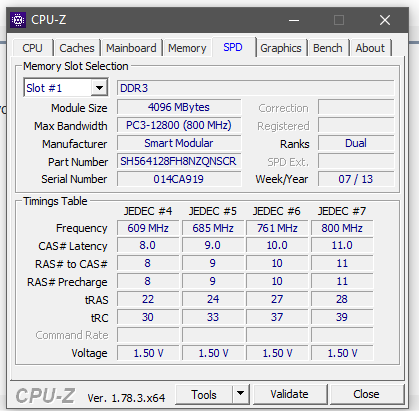Image resolution: width=419 pixels, height=411 pixels.
Task: Select the SPD tab
Action: pos(233,47)
